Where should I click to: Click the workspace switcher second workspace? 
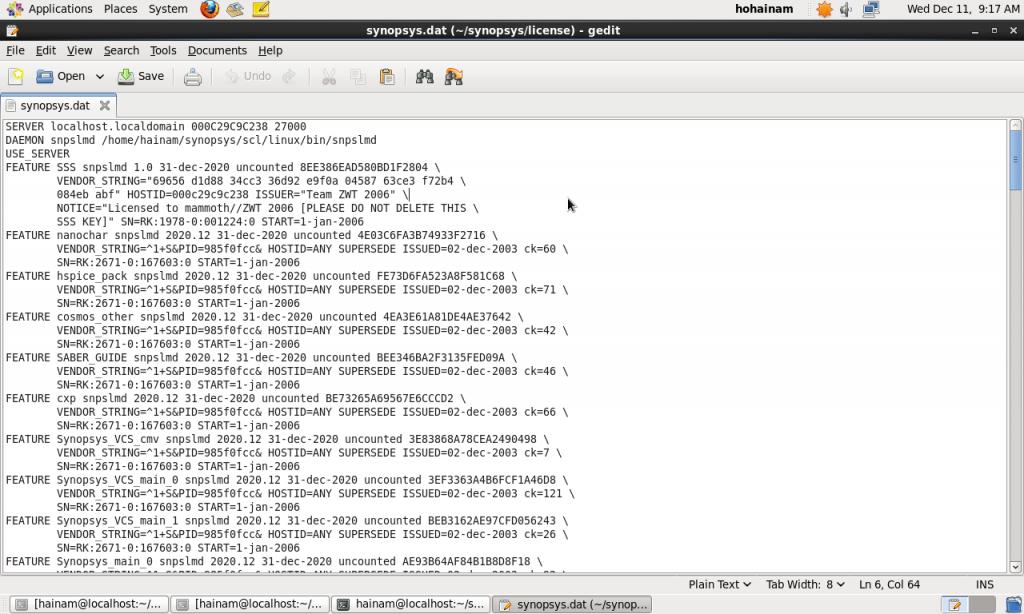tap(982, 605)
